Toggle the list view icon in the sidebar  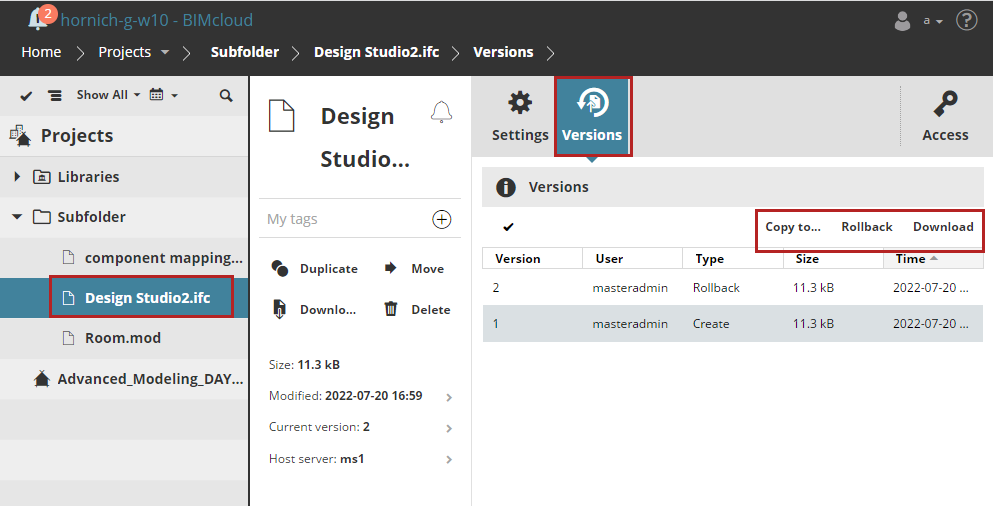tap(55, 95)
